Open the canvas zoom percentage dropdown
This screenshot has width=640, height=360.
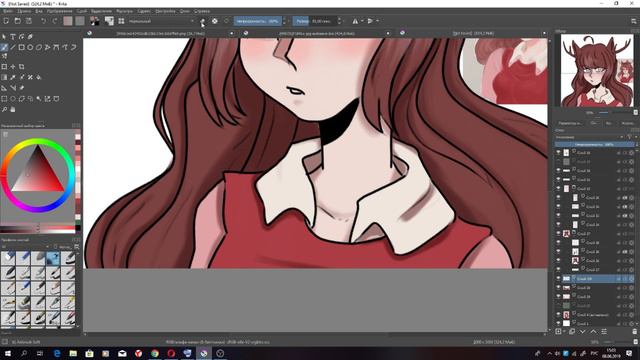[594, 342]
